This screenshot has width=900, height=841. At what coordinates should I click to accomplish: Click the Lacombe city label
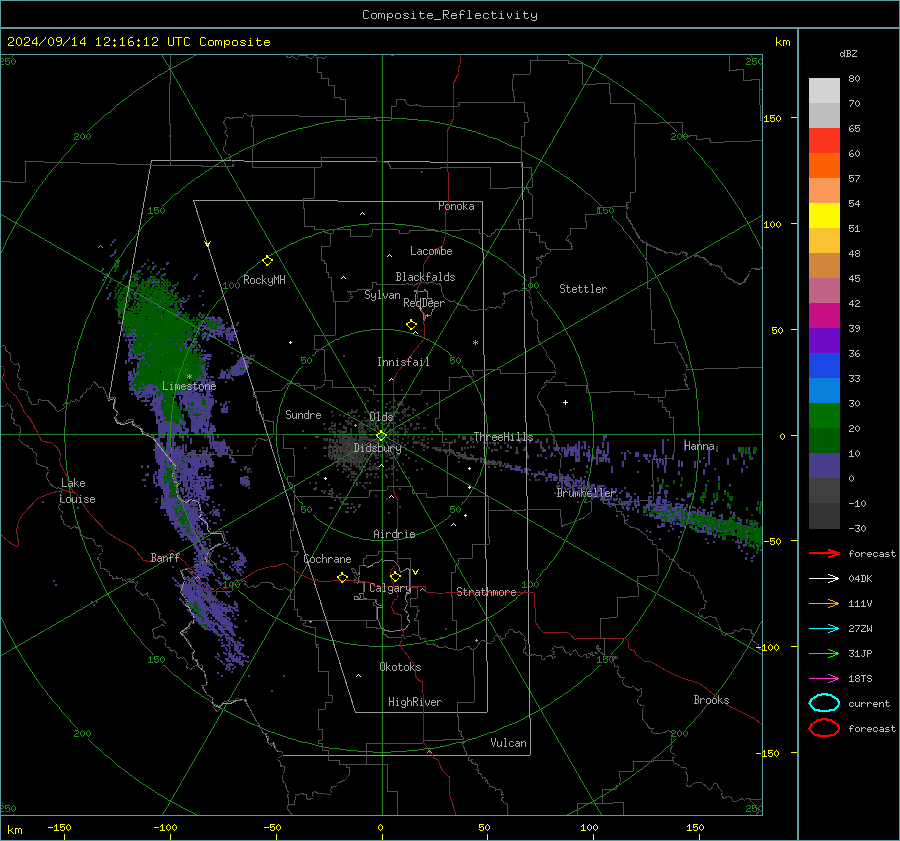pos(431,251)
